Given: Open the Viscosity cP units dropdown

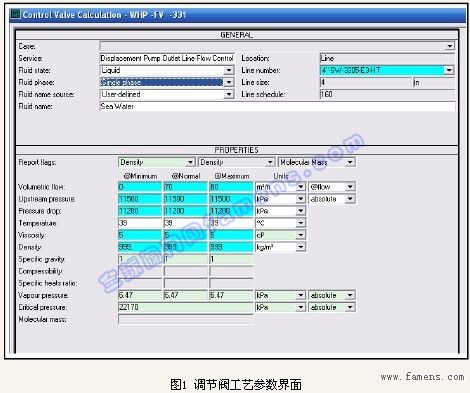Looking at the screenshot, I should coord(301,235).
